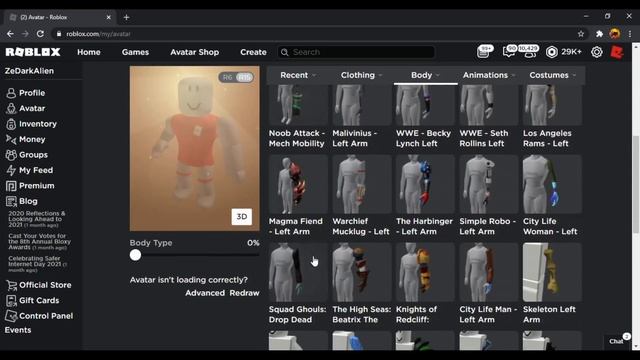Adjust the Body Type slider handle

coord(136,255)
